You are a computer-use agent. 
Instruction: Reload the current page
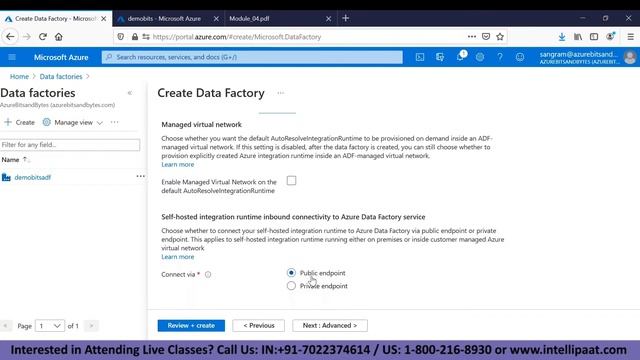tap(42, 37)
